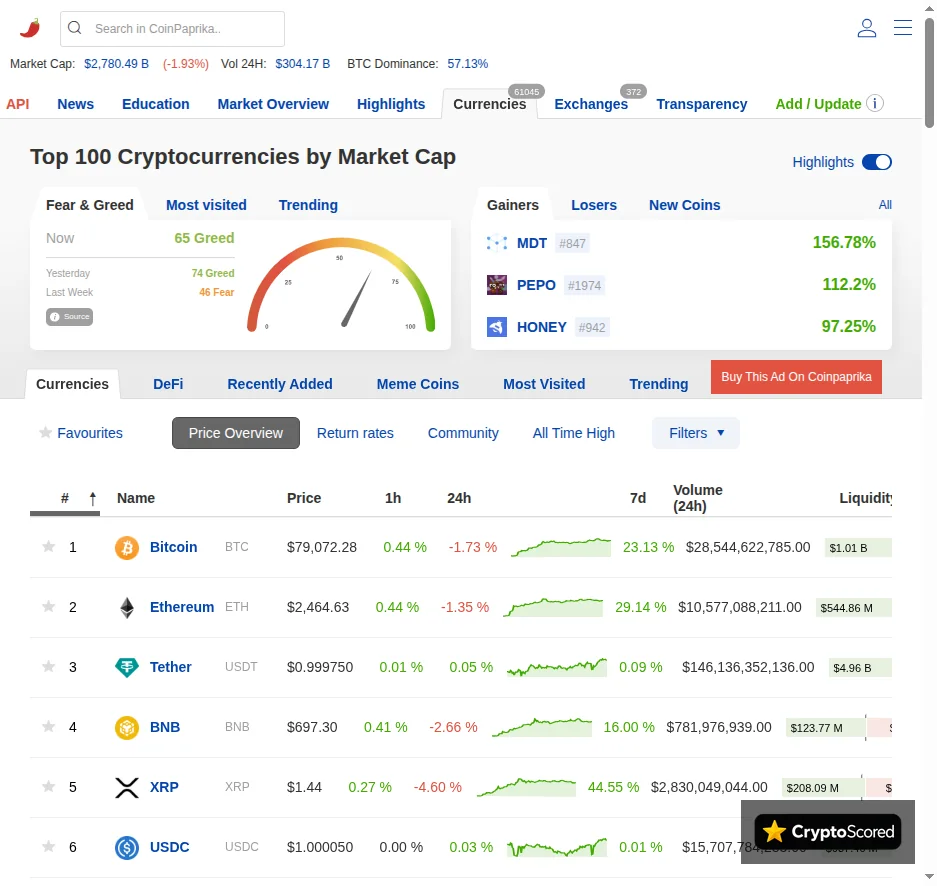Open the Bitcoin name link
The width and height of the screenshot is (937, 886).
point(173,547)
